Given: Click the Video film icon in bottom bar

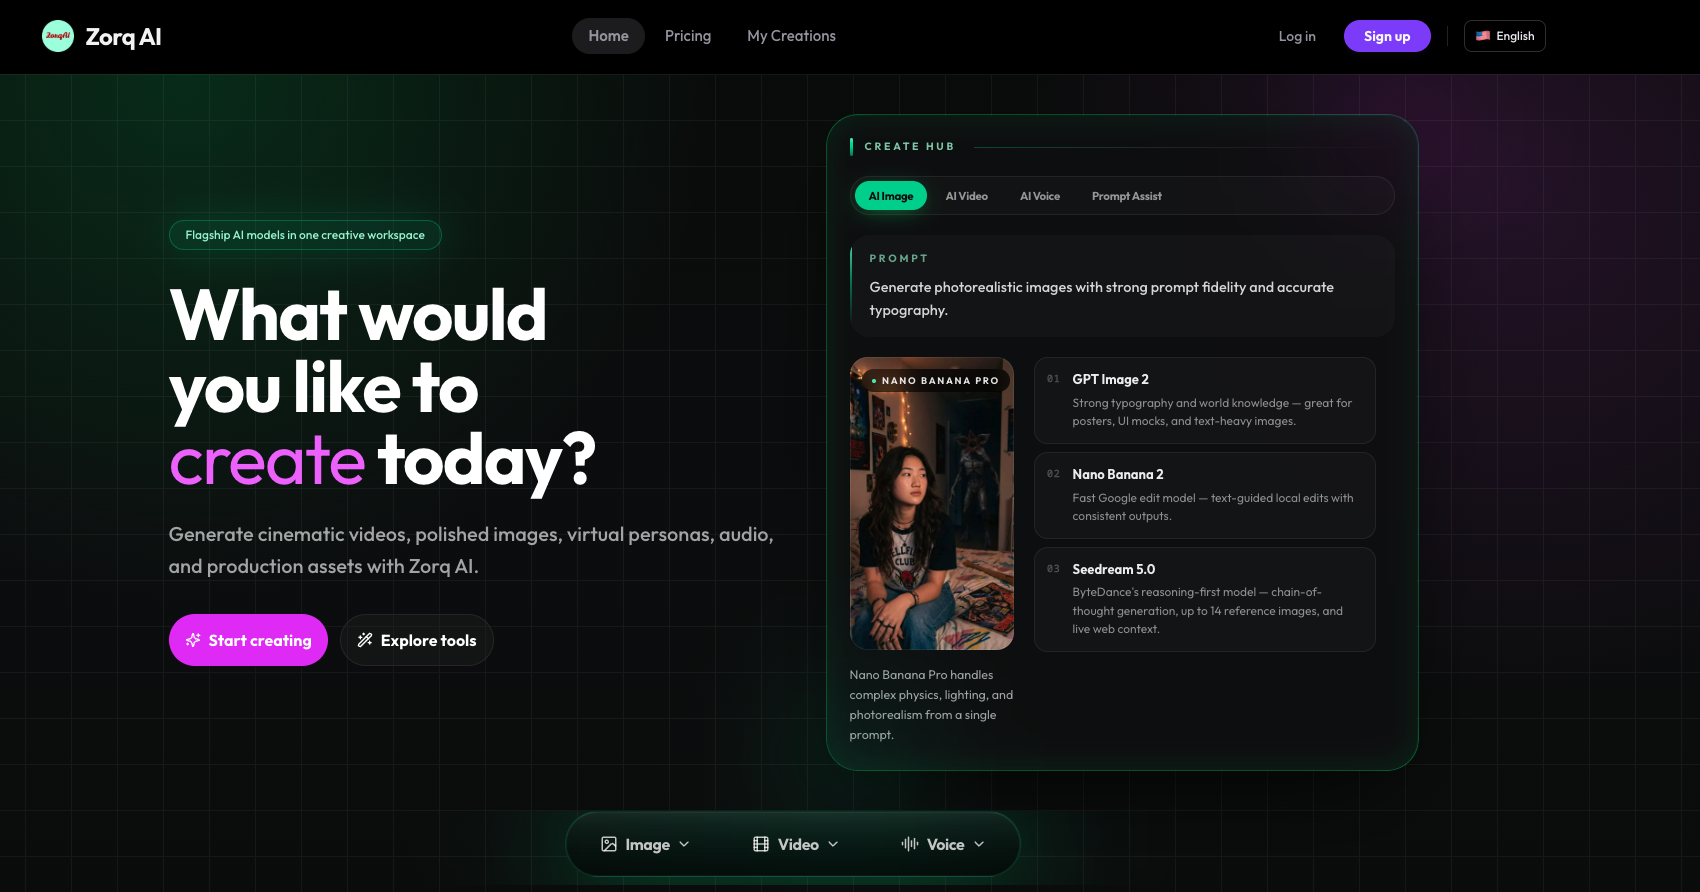Looking at the screenshot, I should pyautogui.click(x=761, y=844).
